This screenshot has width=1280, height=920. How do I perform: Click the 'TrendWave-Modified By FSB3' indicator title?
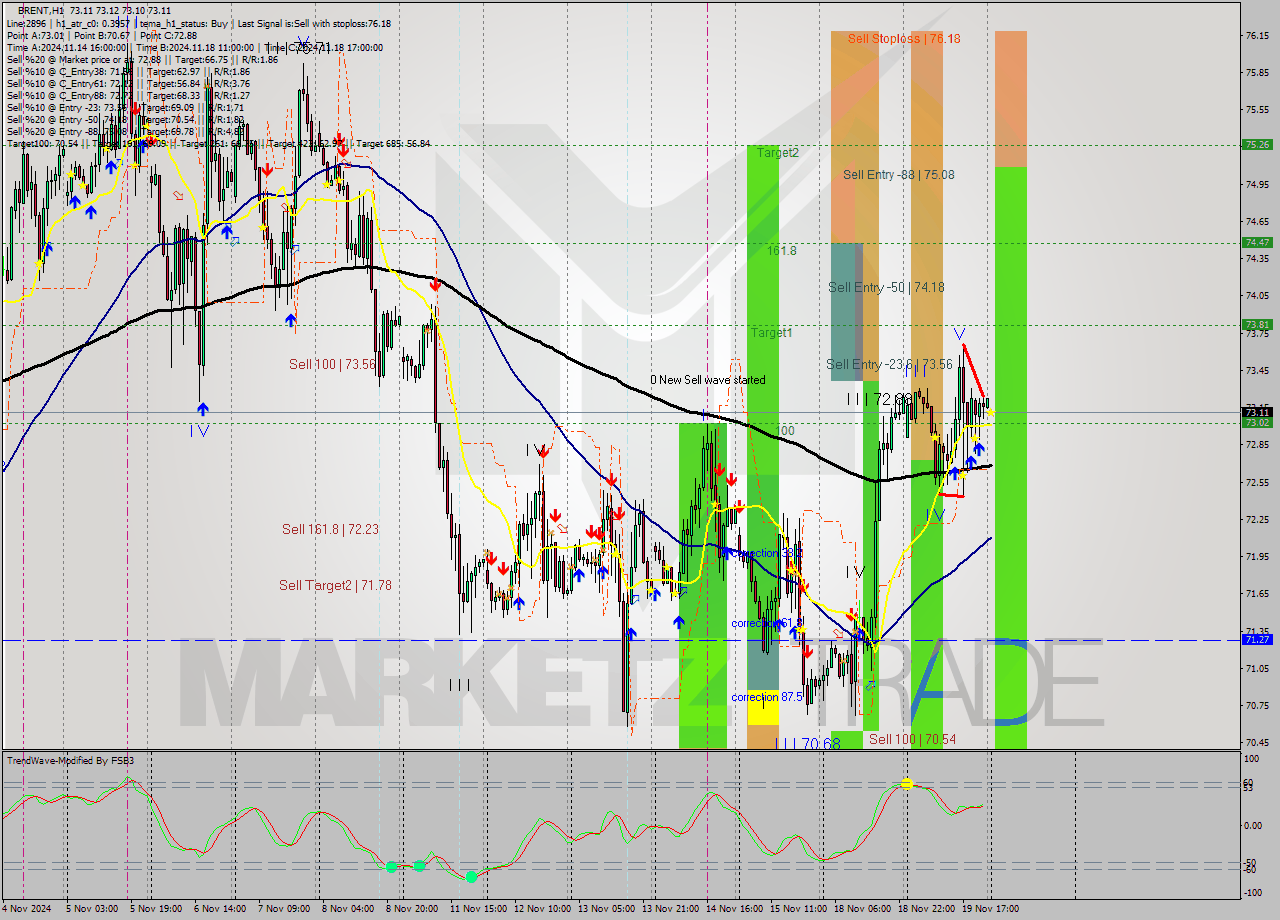pyautogui.click(x=71, y=761)
